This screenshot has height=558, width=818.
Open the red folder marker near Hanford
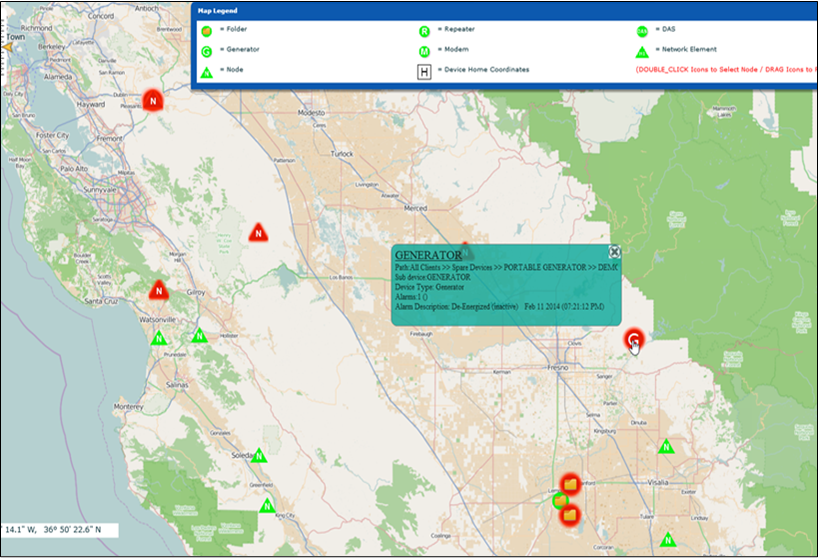click(571, 484)
